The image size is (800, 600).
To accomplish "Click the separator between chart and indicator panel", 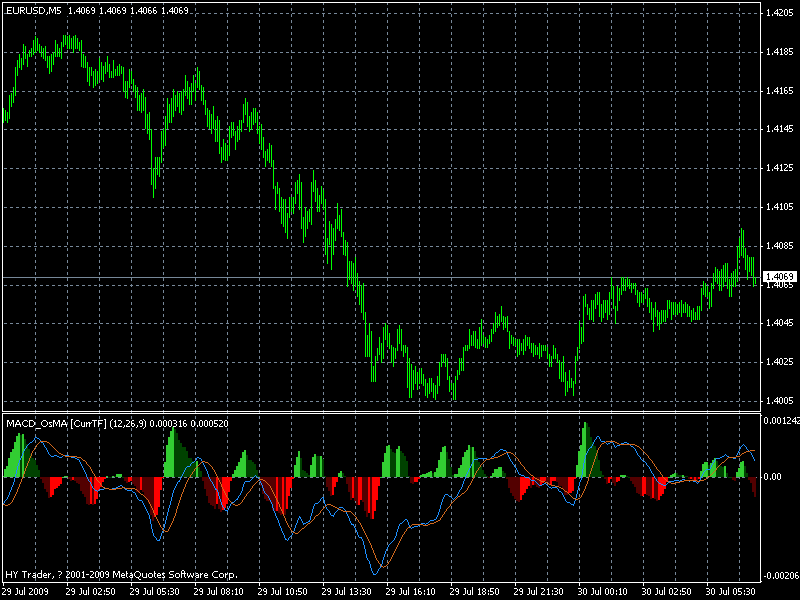I will [x=400, y=413].
